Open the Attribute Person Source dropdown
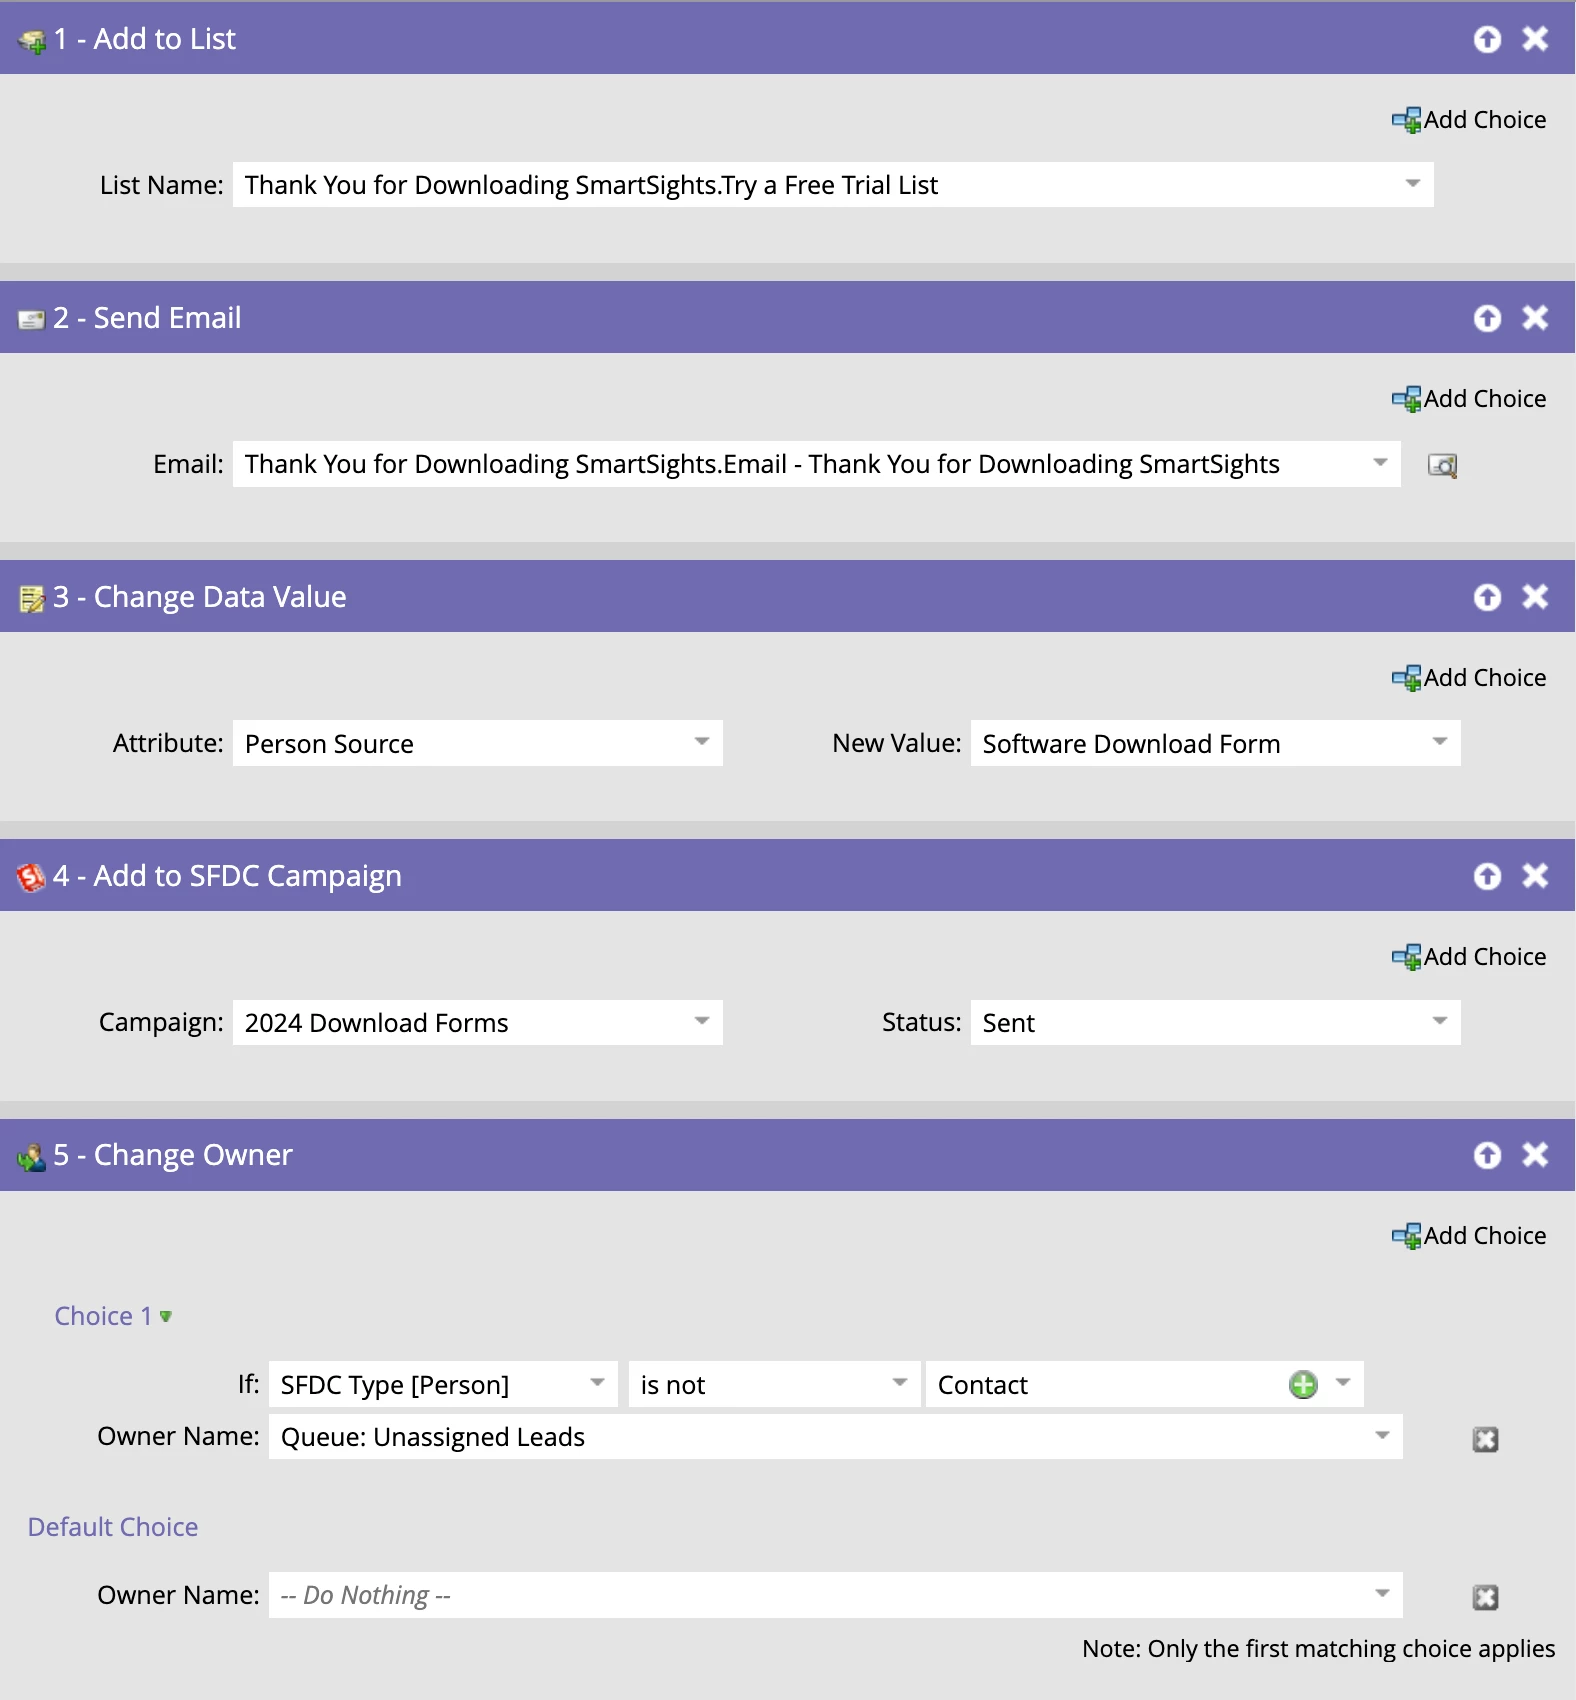The width and height of the screenshot is (1576, 1700). 702,742
